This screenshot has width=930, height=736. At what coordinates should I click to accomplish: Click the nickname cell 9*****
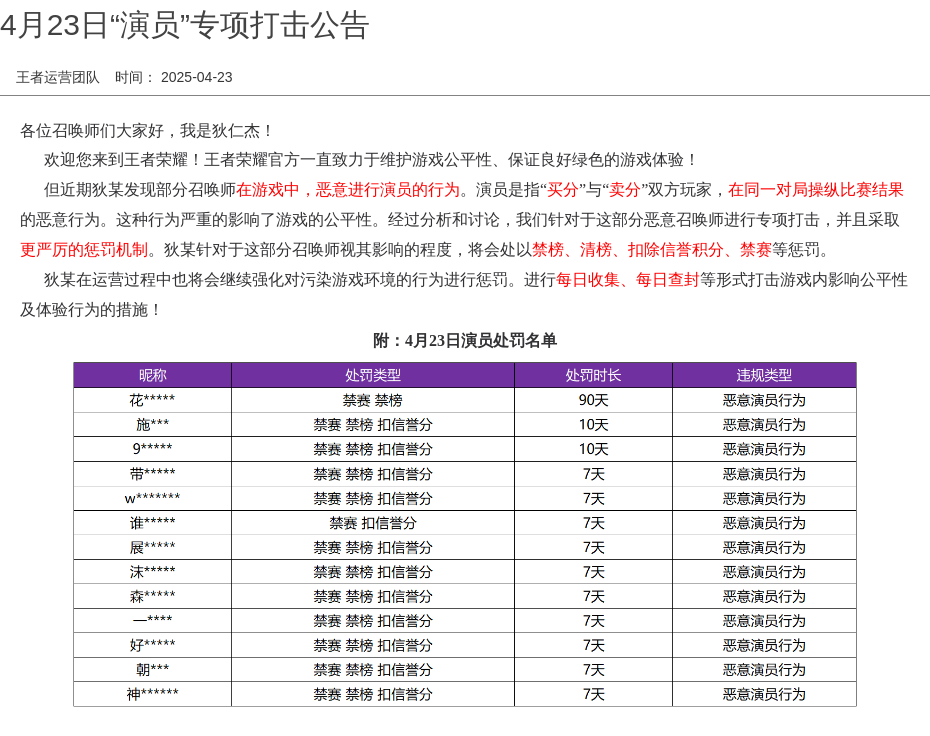click(152, 449)
